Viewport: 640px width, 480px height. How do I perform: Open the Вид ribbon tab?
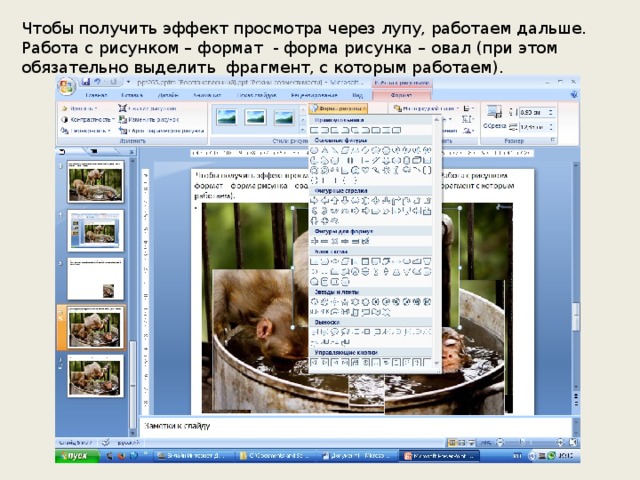coord(357,95)
